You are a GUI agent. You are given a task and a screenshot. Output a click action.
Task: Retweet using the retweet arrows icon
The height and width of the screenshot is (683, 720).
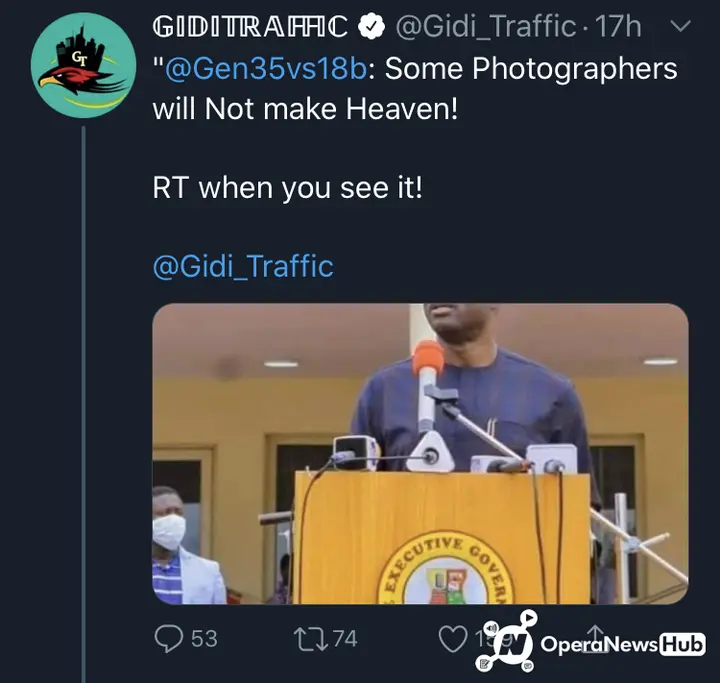(x=310, y=639)
